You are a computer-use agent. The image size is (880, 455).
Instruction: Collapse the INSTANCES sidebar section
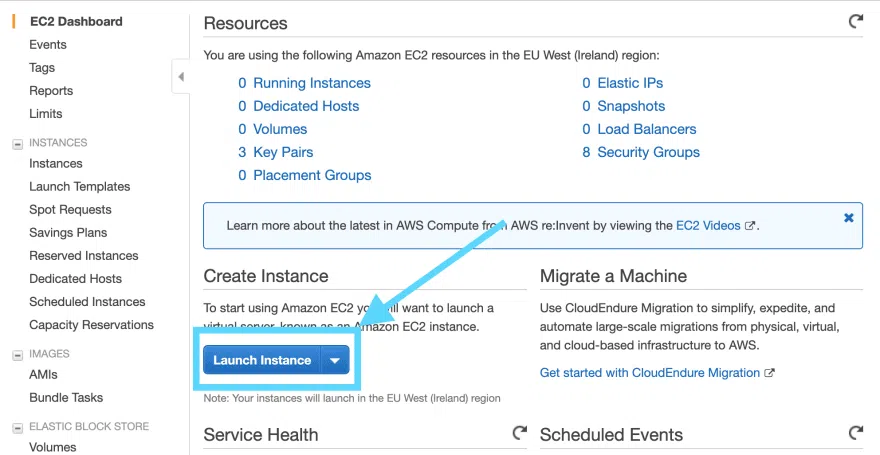17,143
